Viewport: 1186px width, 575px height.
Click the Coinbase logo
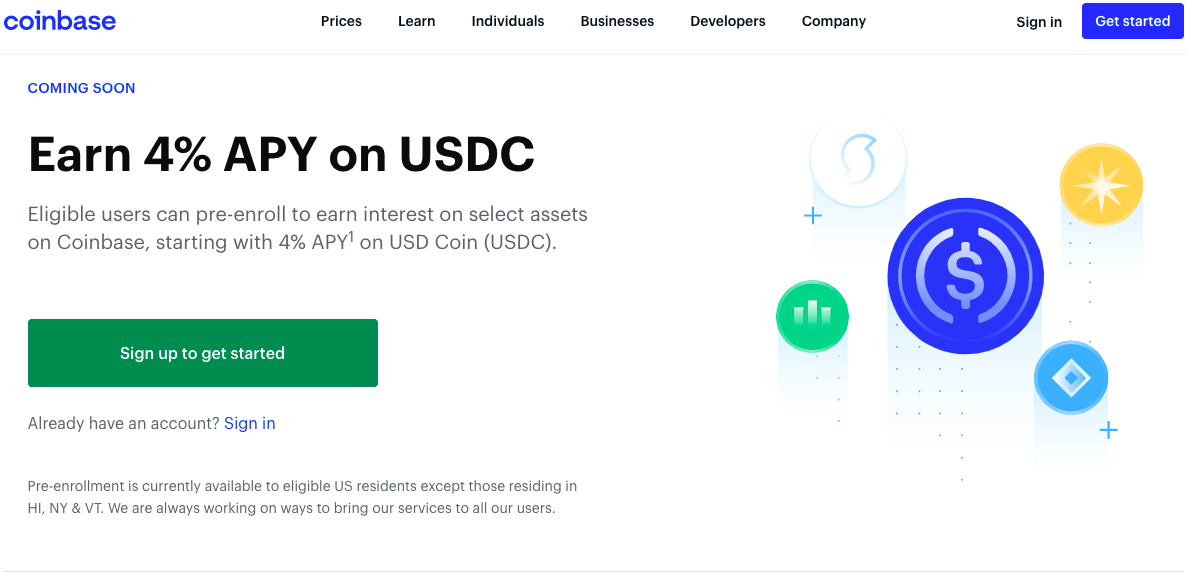click(x=60, y=21)
